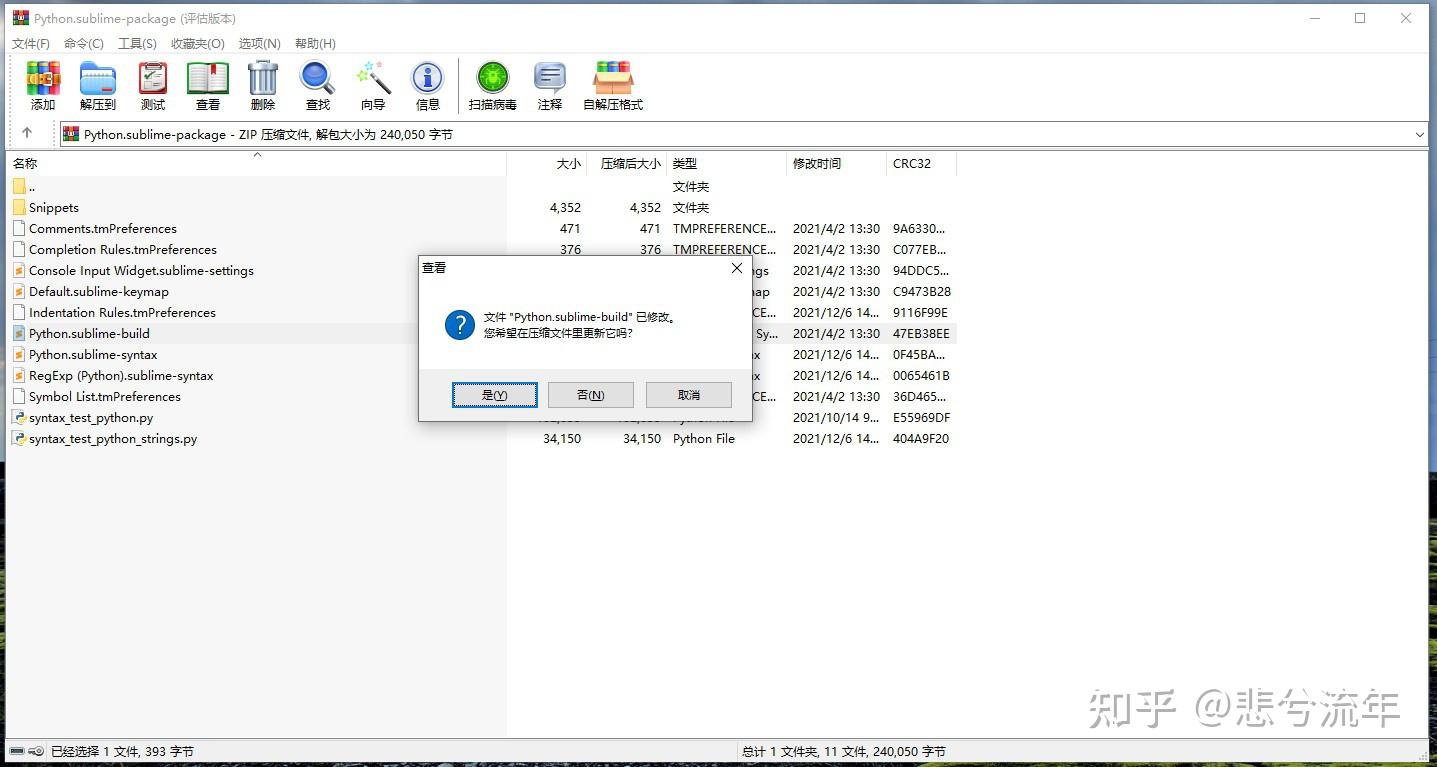Click 取消 to cancel updating the archive
The image size is (1437, 767).
[688, 394]
